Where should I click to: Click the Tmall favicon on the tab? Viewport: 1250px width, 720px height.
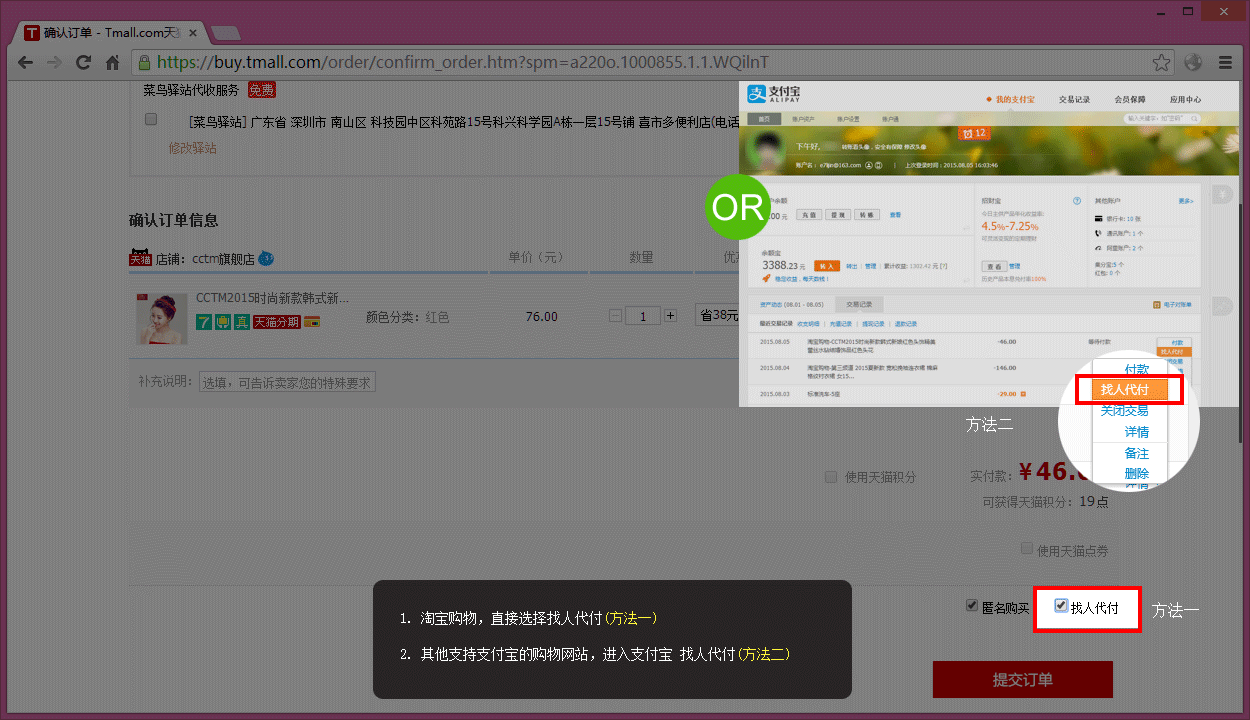[x=32, y=33]
